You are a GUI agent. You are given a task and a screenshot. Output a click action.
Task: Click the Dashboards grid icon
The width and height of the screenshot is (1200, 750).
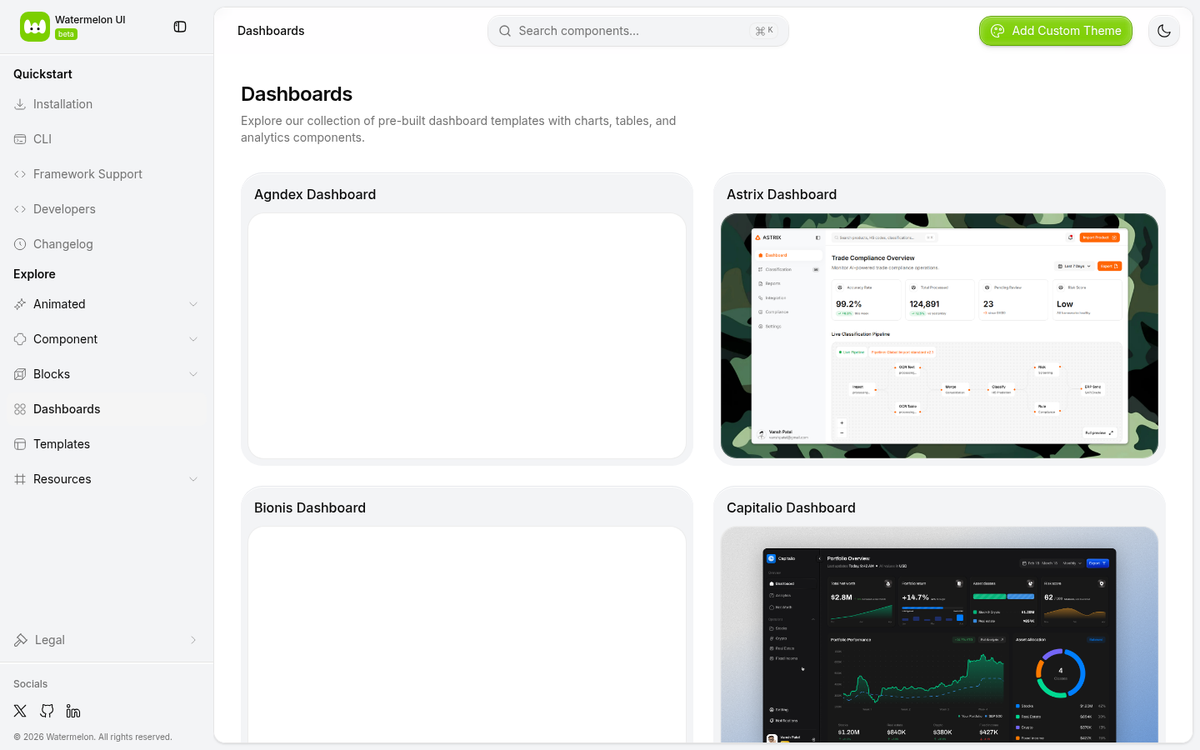pyautogui.click(x=20, y=409)
